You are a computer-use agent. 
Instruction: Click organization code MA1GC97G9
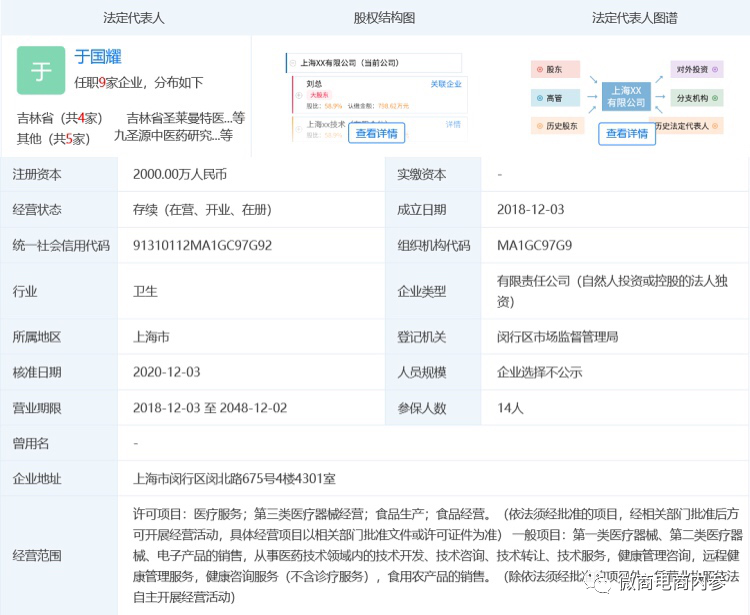coord(534,245)
